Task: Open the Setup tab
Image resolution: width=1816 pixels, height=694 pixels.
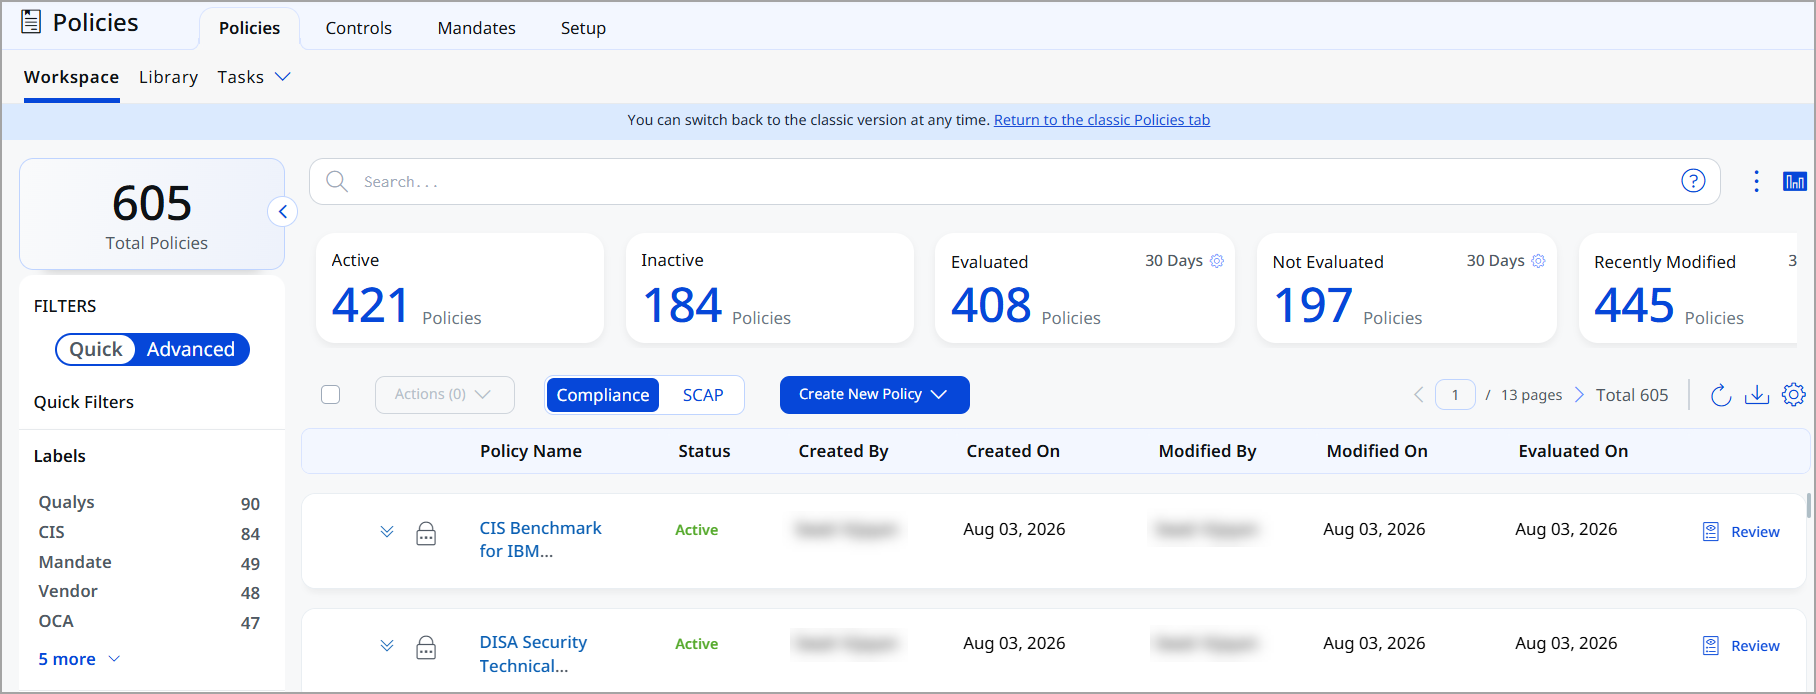Action: [x=583, y=28]
